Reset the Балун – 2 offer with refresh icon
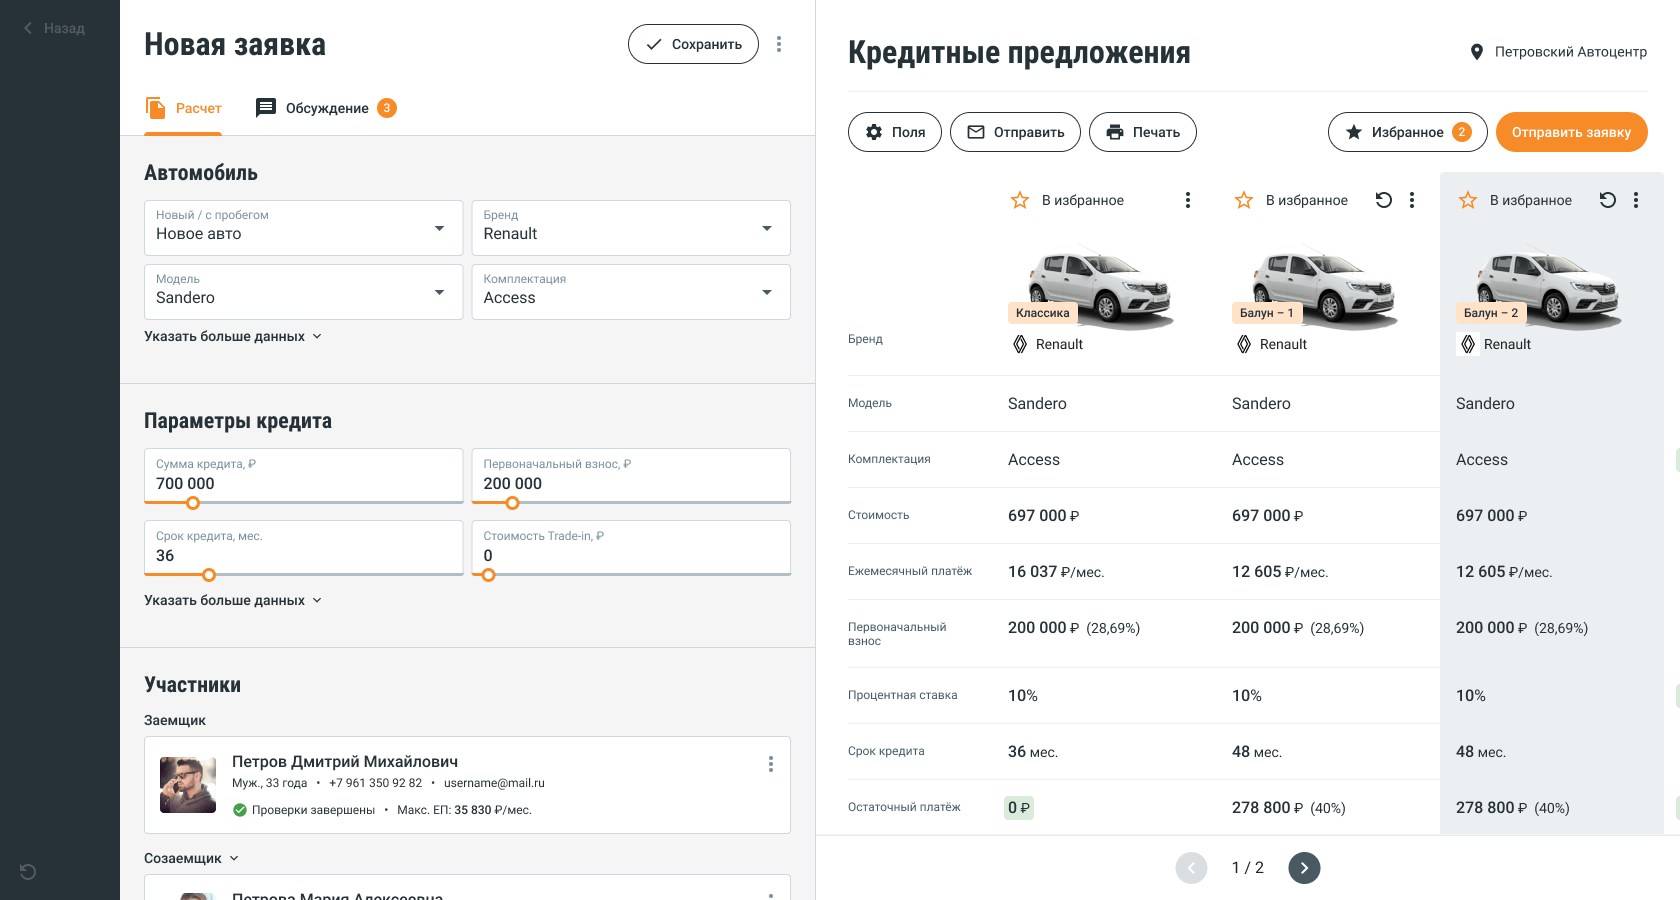The width and height of the screenshot is (1680, 900). pyautogui.click(x=1608, y=200)
